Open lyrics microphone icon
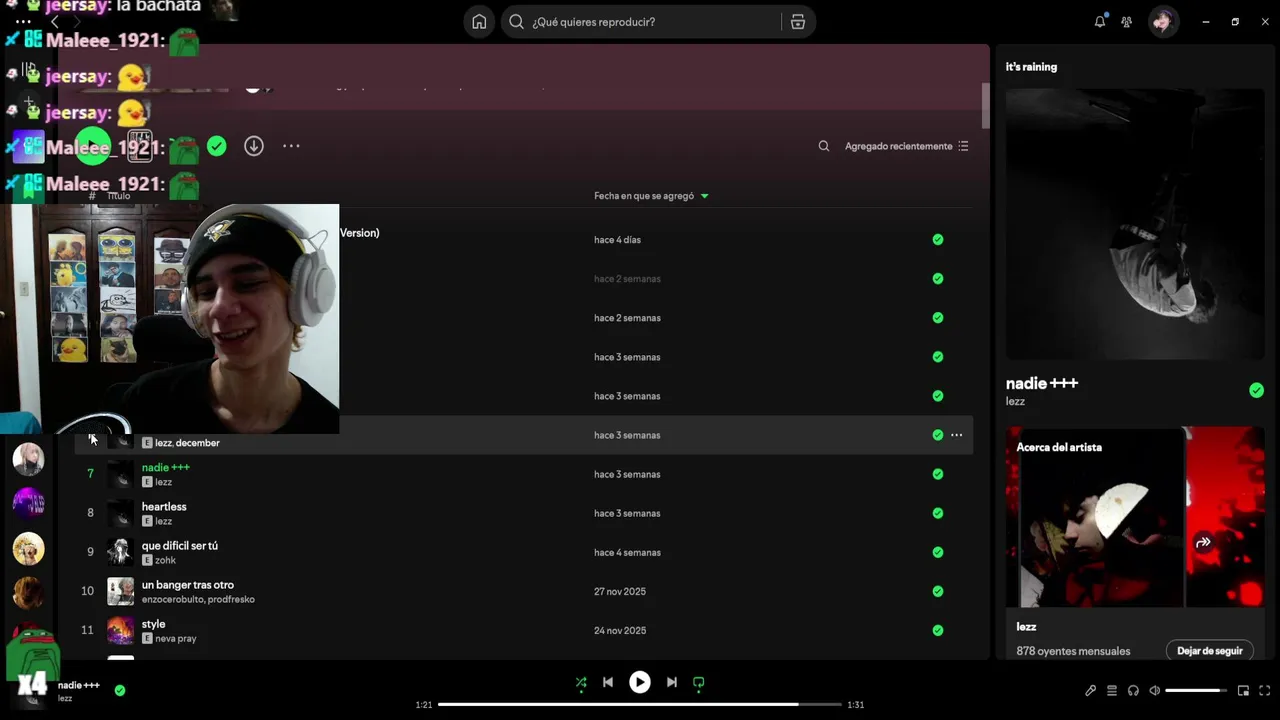 click(x=1091, y=690)
